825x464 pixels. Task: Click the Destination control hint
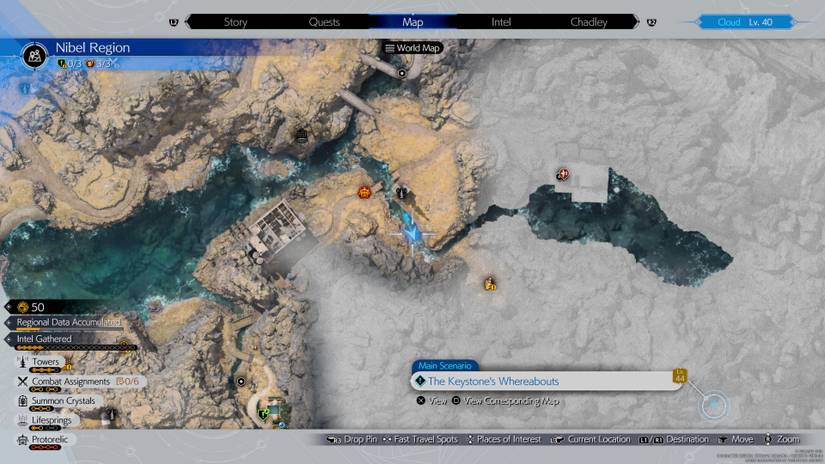(674, 439)
